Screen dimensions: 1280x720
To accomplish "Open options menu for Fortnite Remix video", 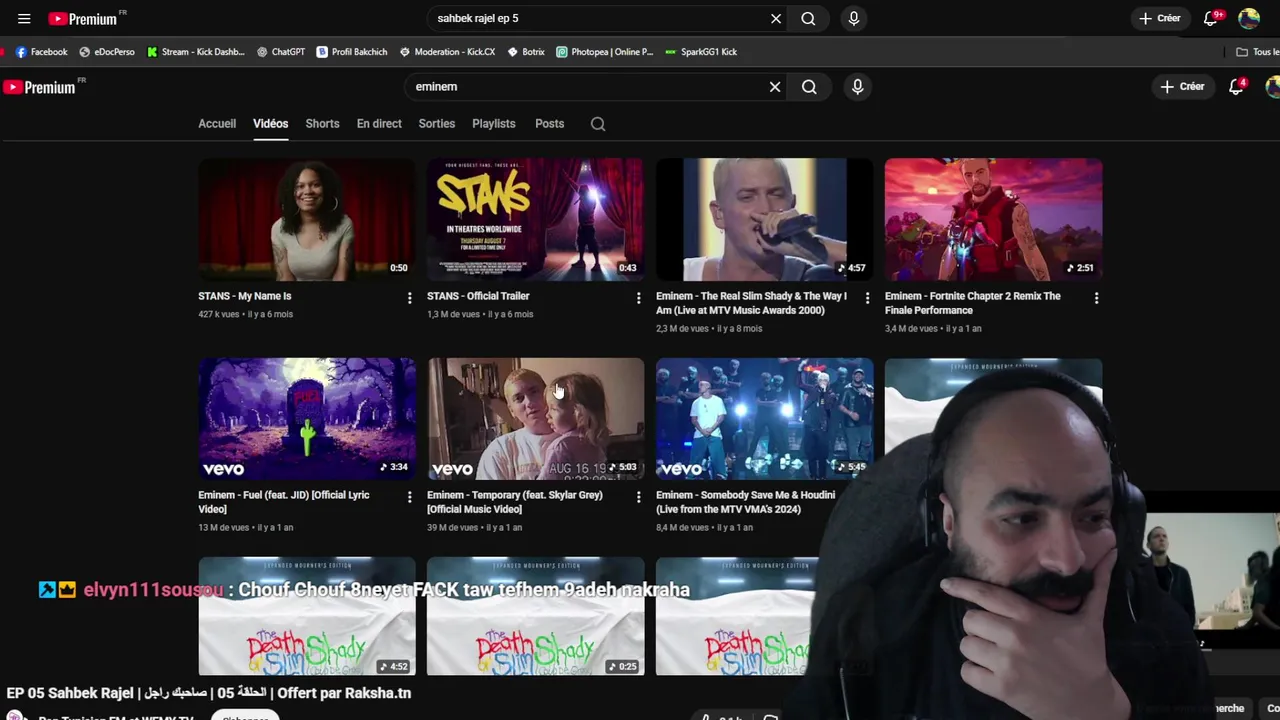I will coord(1096,298).
